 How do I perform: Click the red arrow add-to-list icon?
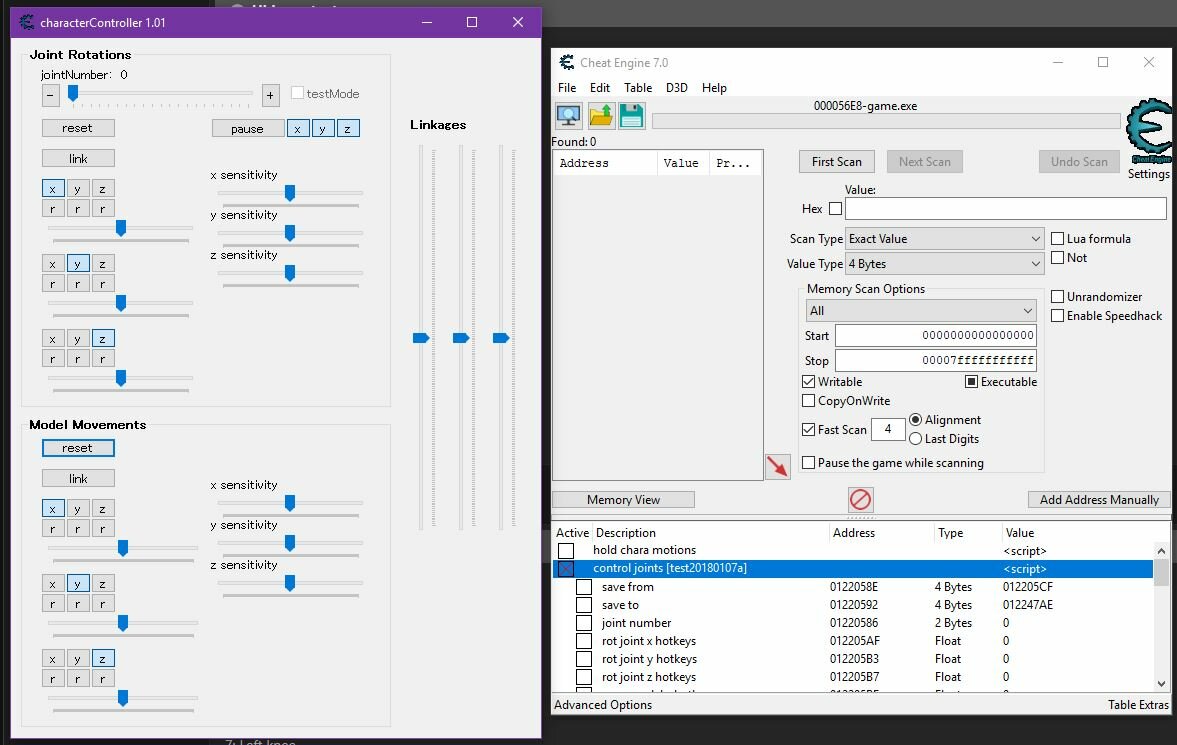(778, 466)
